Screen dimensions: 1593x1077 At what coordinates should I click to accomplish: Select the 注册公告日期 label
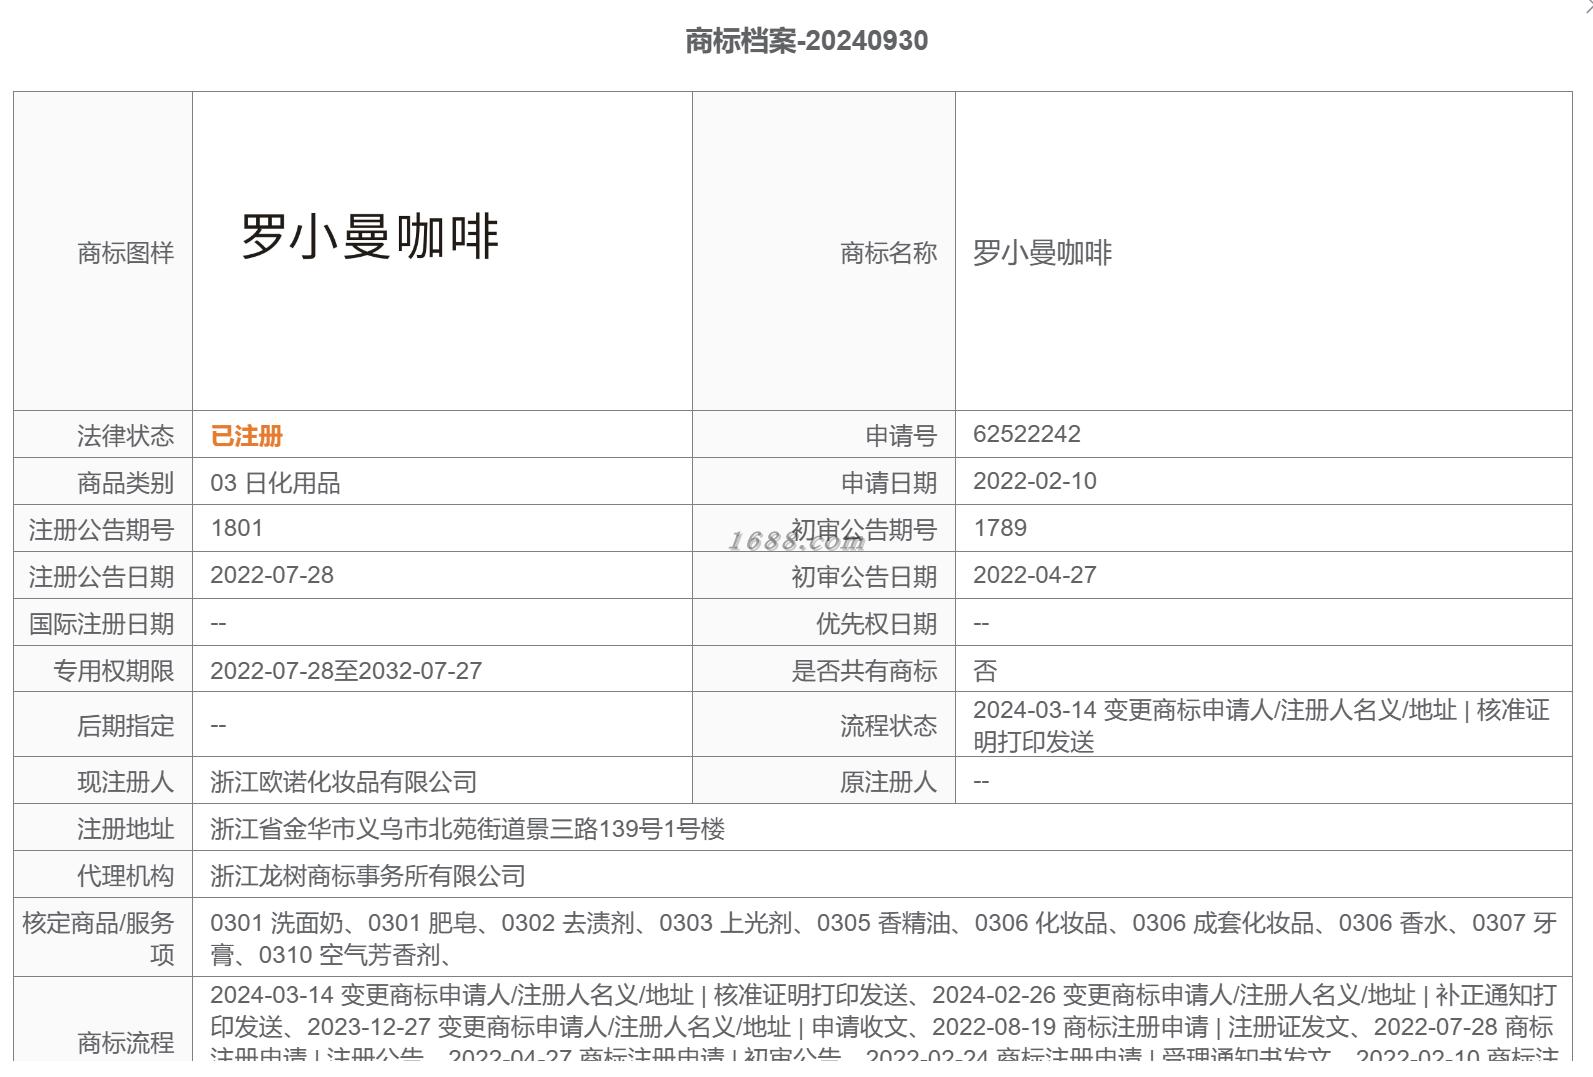tap(101, 577)
